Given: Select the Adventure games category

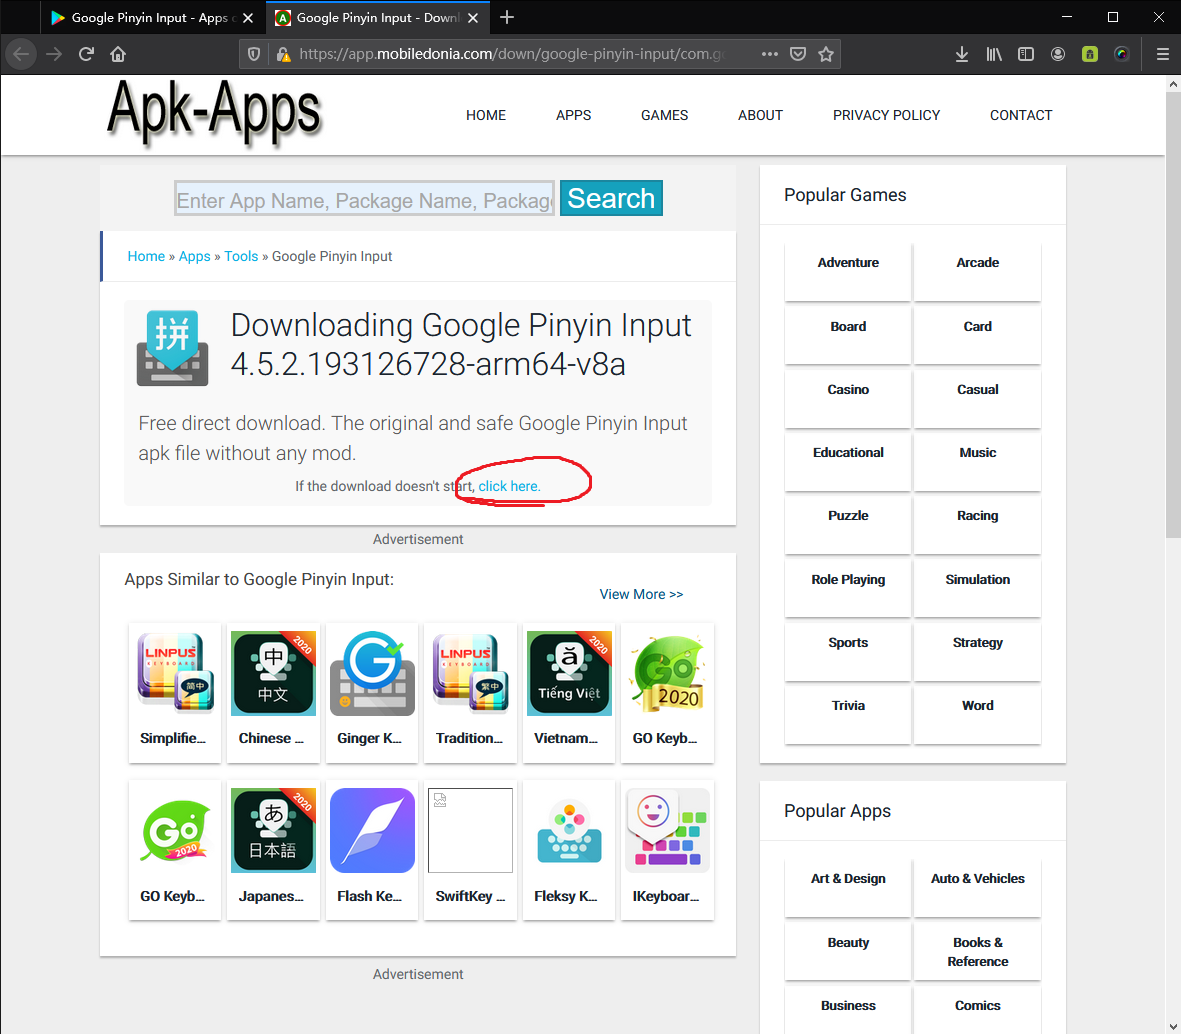Looking at the screenshot, I should (848, 271).
